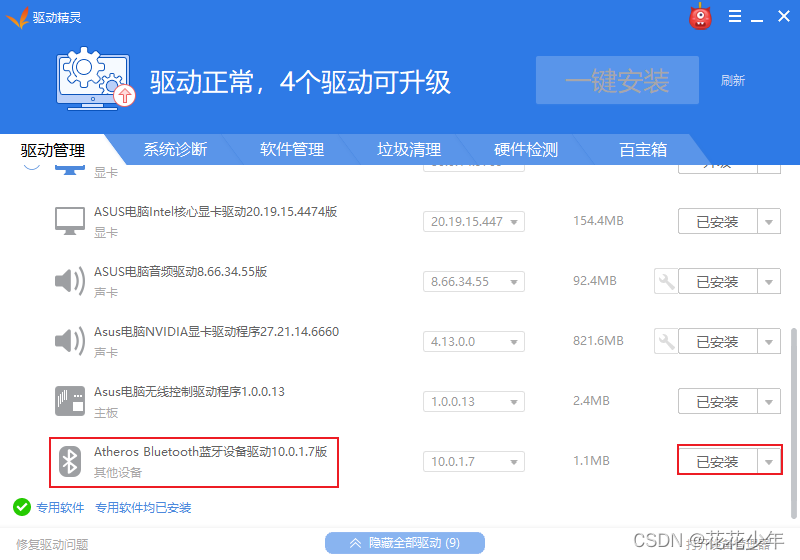This screenshot has width=800, height=560.
Task: Expand arrow next to 已安装 for Atheros Bluetooth driver
Action: click(769, 462)
